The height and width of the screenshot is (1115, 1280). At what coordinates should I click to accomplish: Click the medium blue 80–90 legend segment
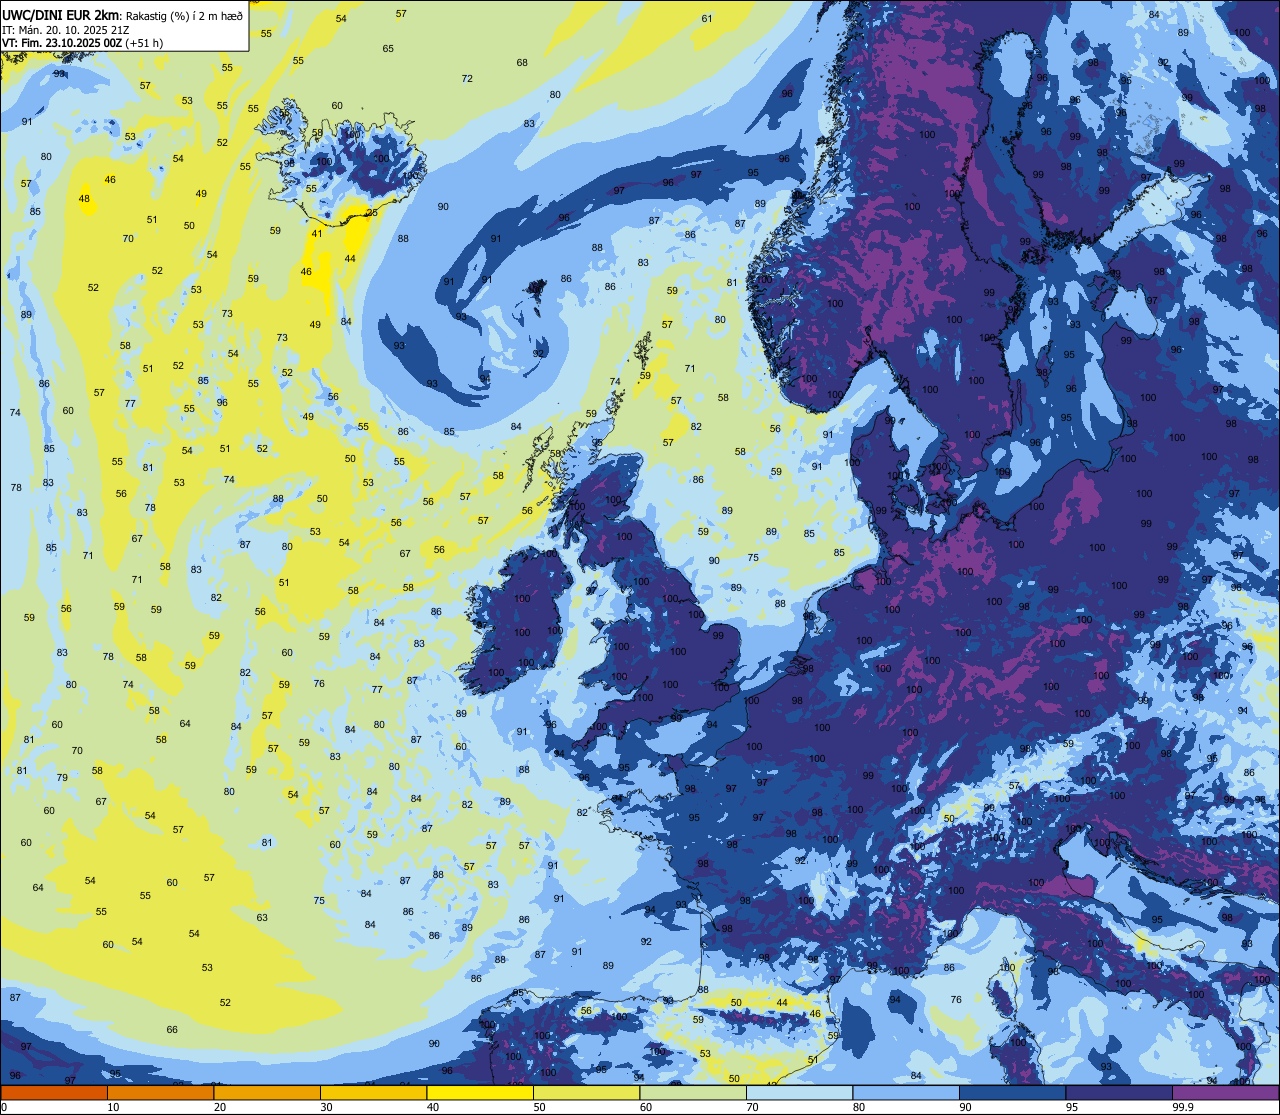click(x=905, y=1092)
